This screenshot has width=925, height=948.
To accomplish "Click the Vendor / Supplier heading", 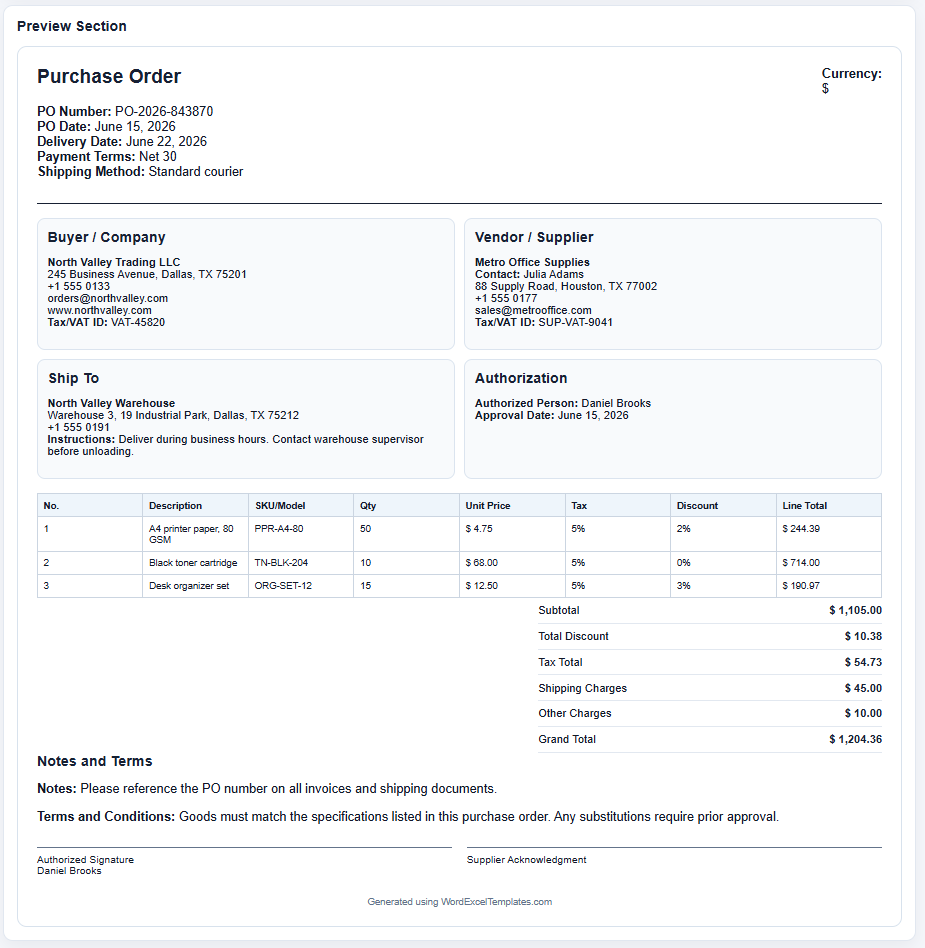I will 534,237.
